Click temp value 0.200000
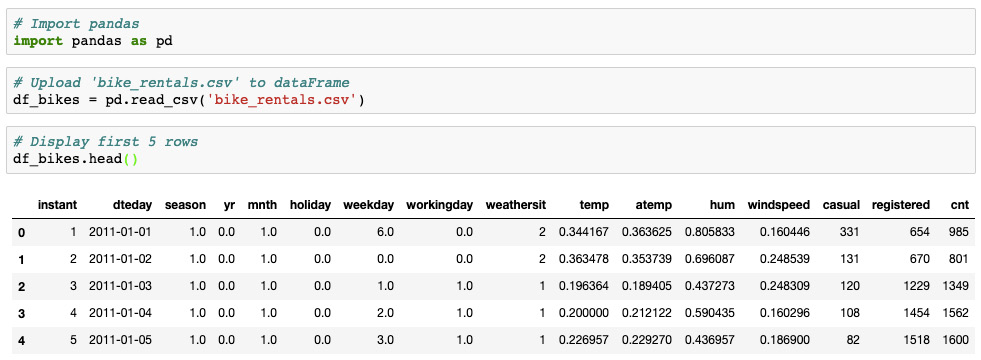Image resolution: width=981 pixels, height=360 pixels. (584, 313)
